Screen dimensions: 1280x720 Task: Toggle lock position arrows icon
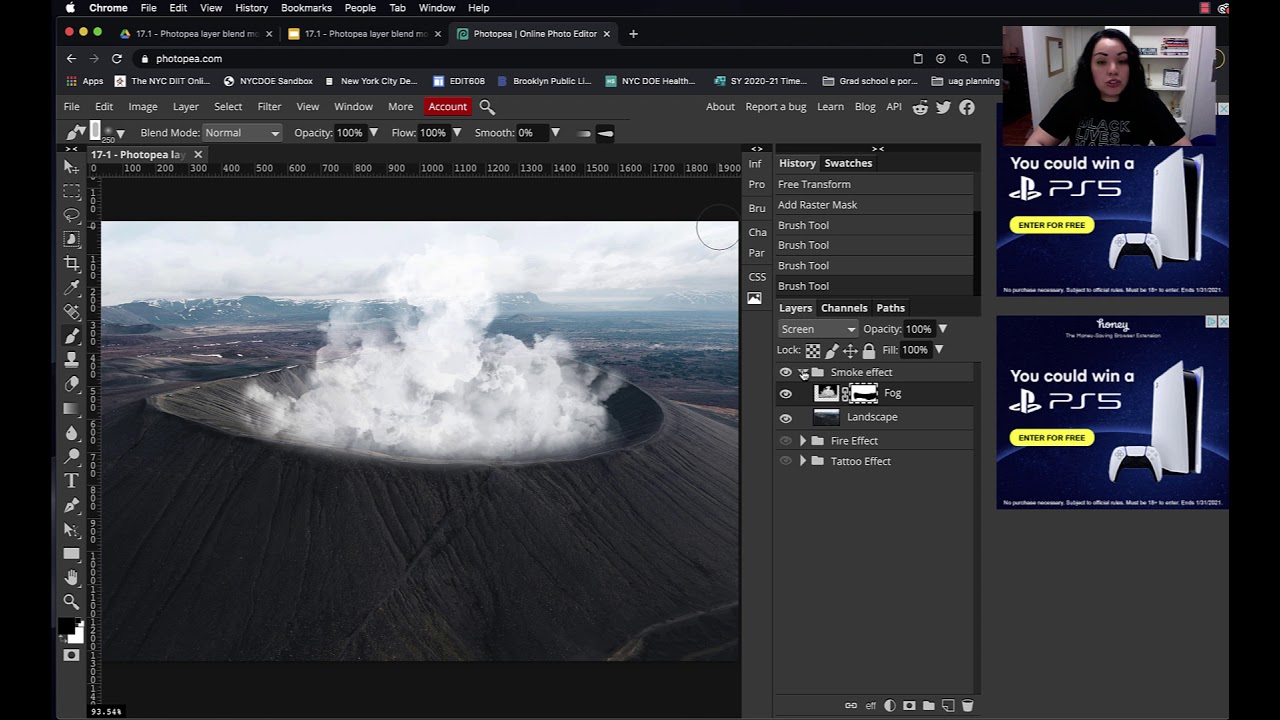[x=850, y=351]
